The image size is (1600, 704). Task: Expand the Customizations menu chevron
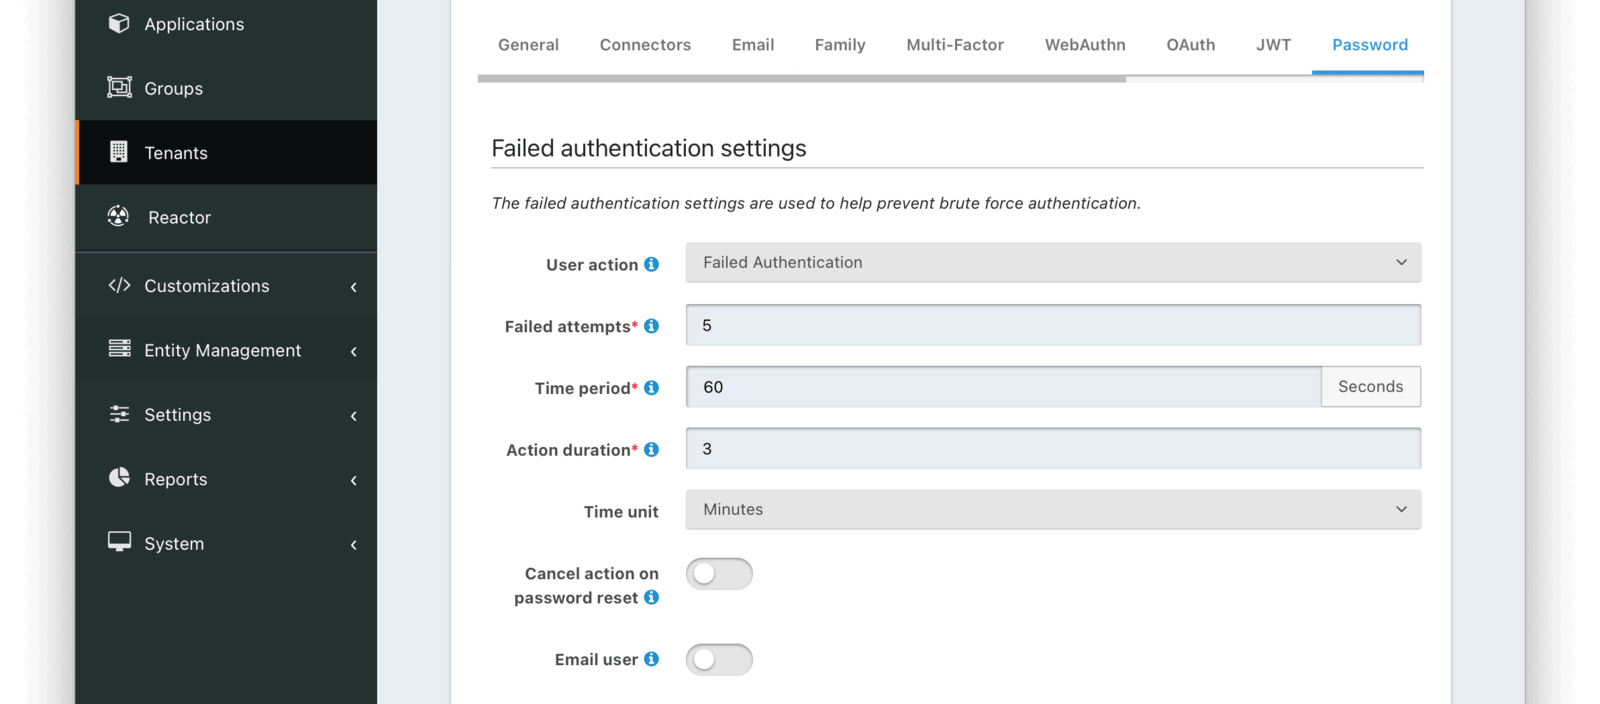[x=354, y=287]
